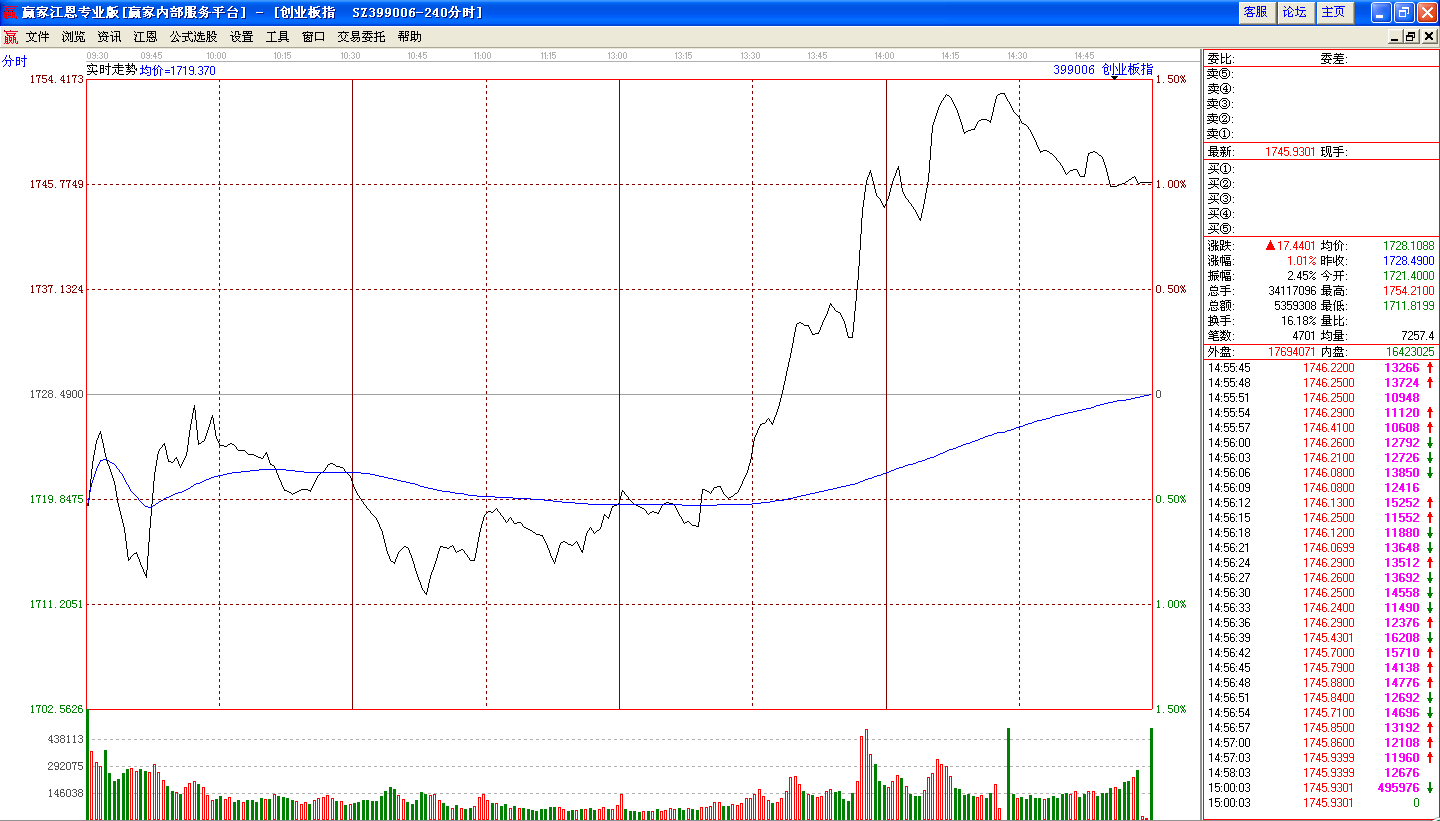Click the 实时走势 label
This screenshot has height=821, width=1440.
[x=111, y=70]
